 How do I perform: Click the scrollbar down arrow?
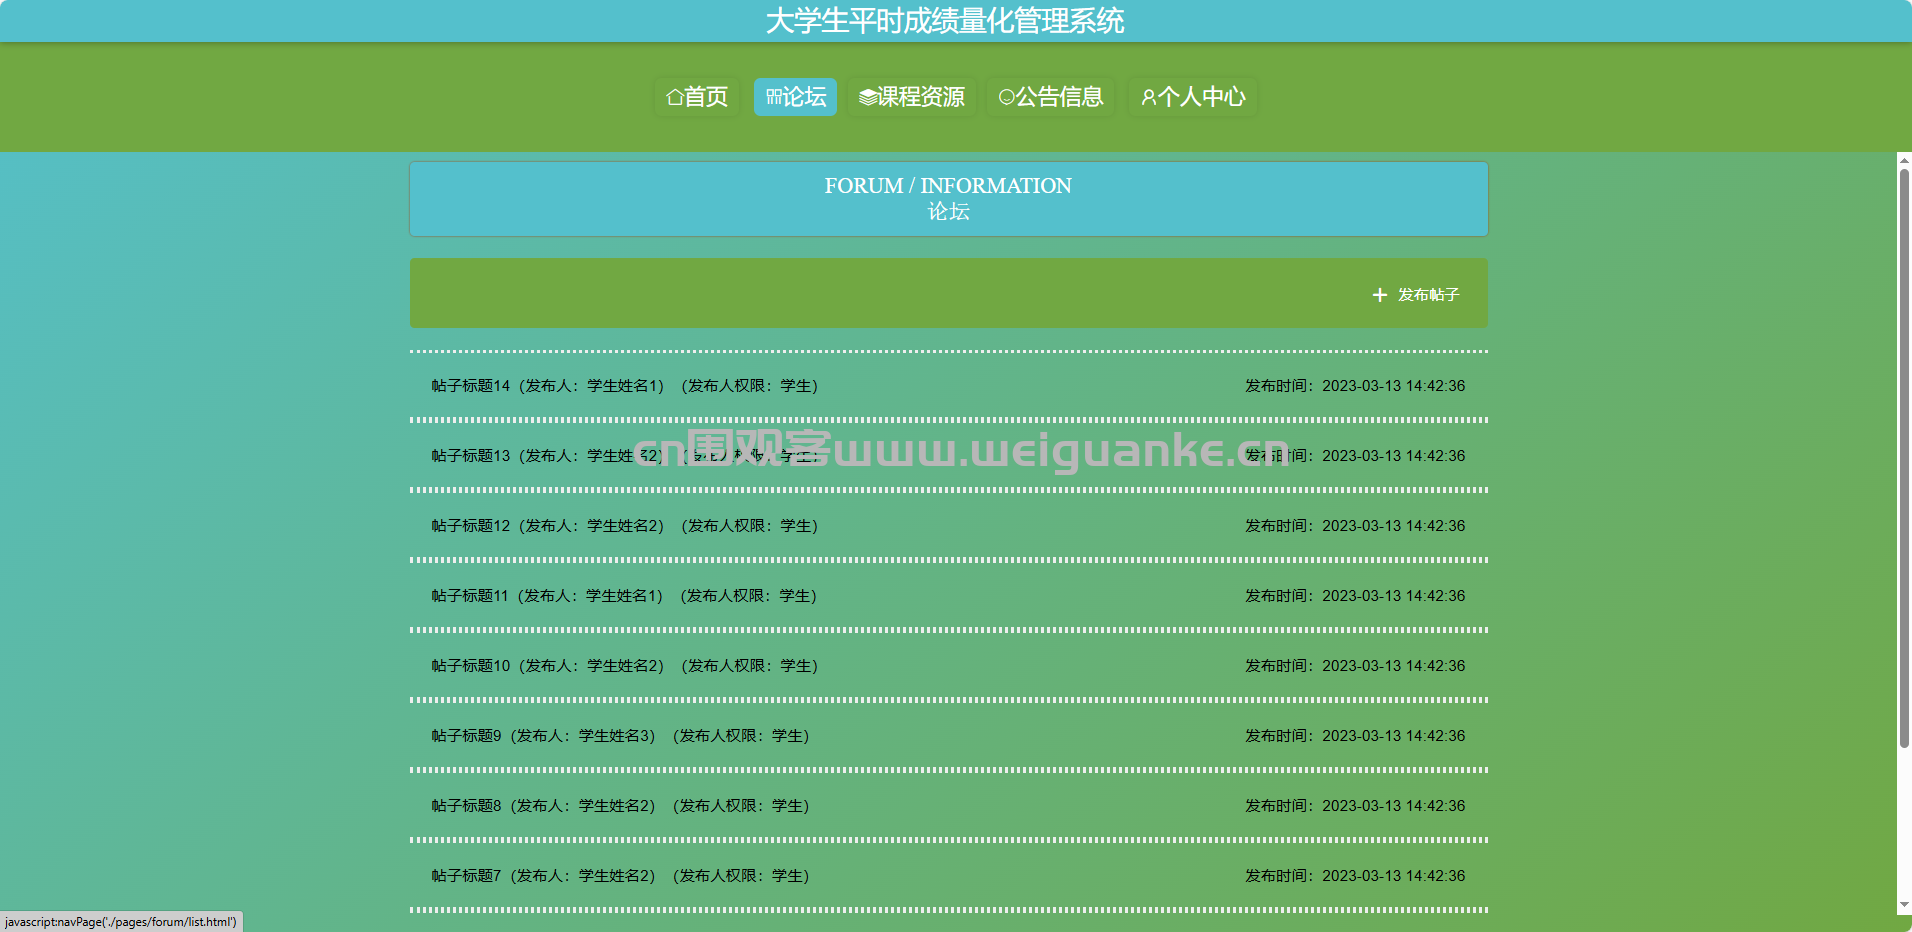pyautogui.click(x=1904, y=905)
